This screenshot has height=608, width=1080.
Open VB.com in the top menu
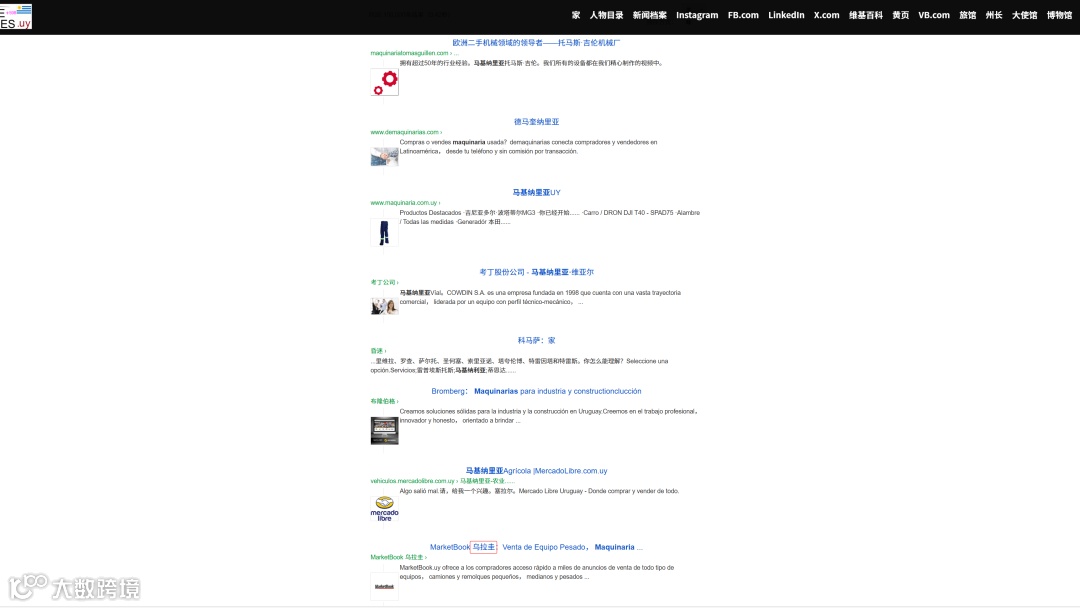[934, 15]
